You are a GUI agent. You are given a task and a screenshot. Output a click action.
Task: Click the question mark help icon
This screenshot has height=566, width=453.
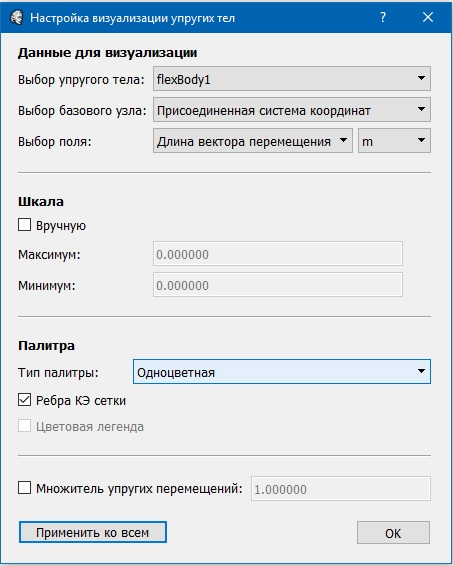[383, 17]
